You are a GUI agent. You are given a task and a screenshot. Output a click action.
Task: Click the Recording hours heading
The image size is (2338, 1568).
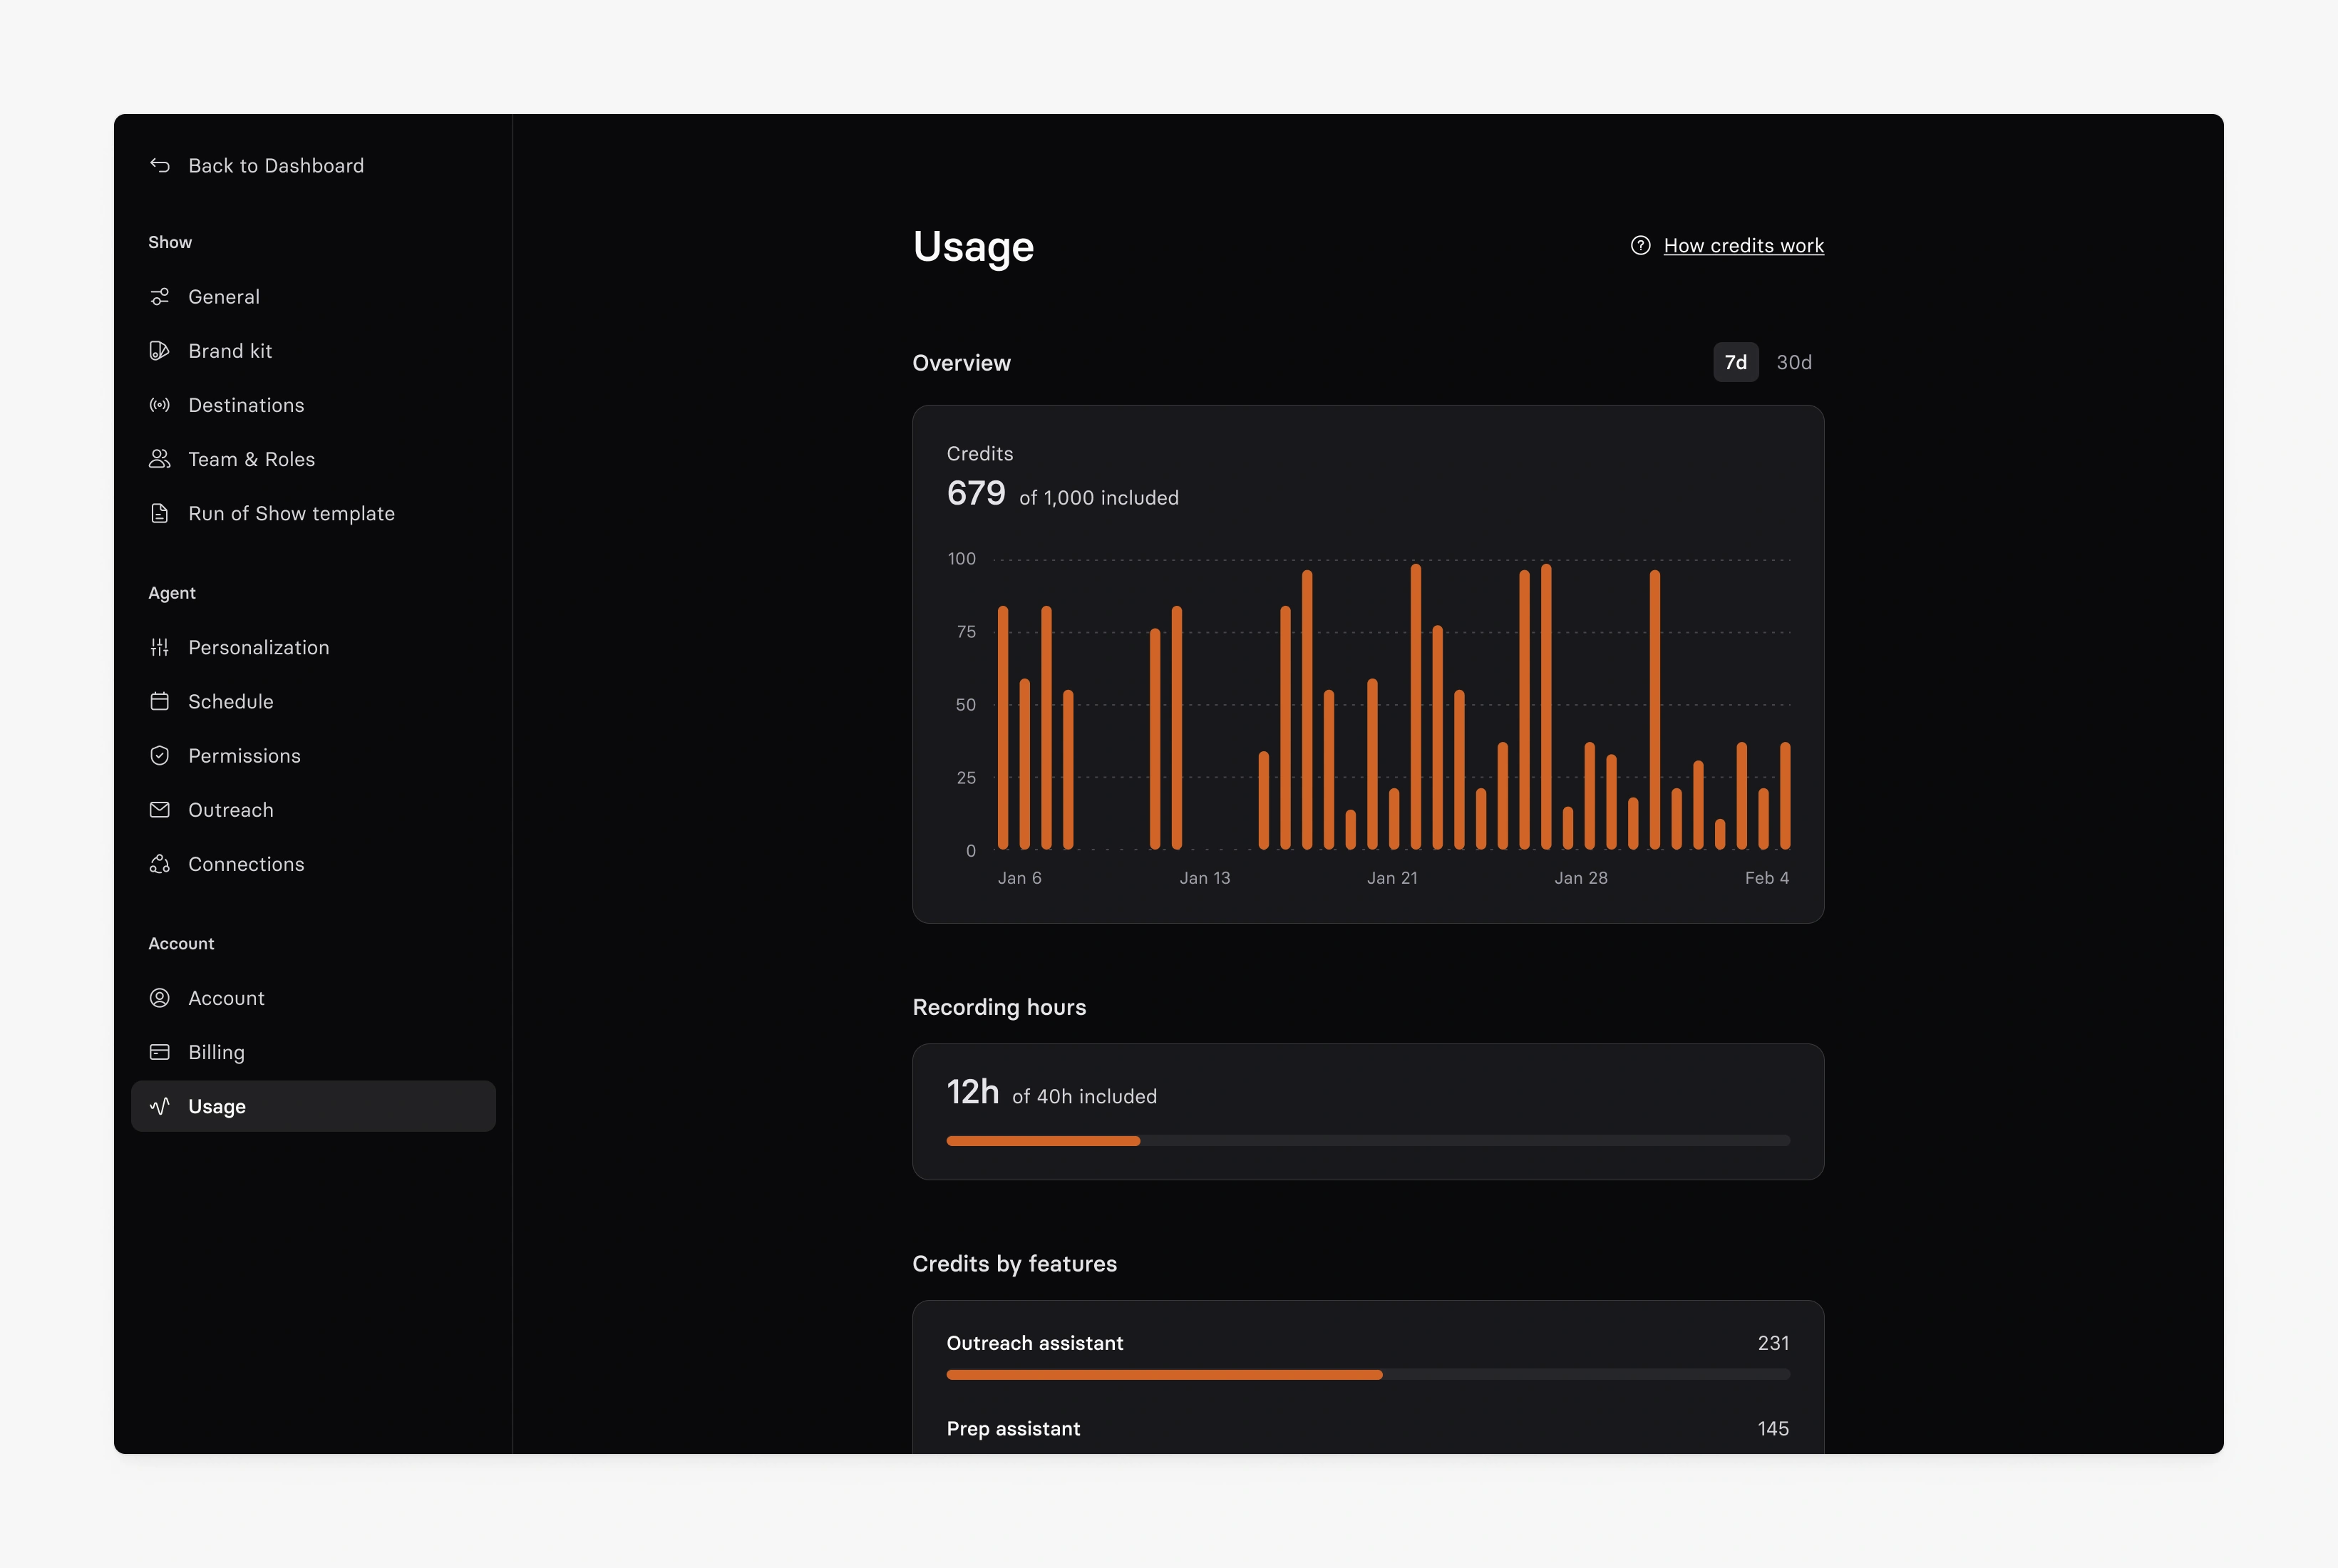point(999,1007)
